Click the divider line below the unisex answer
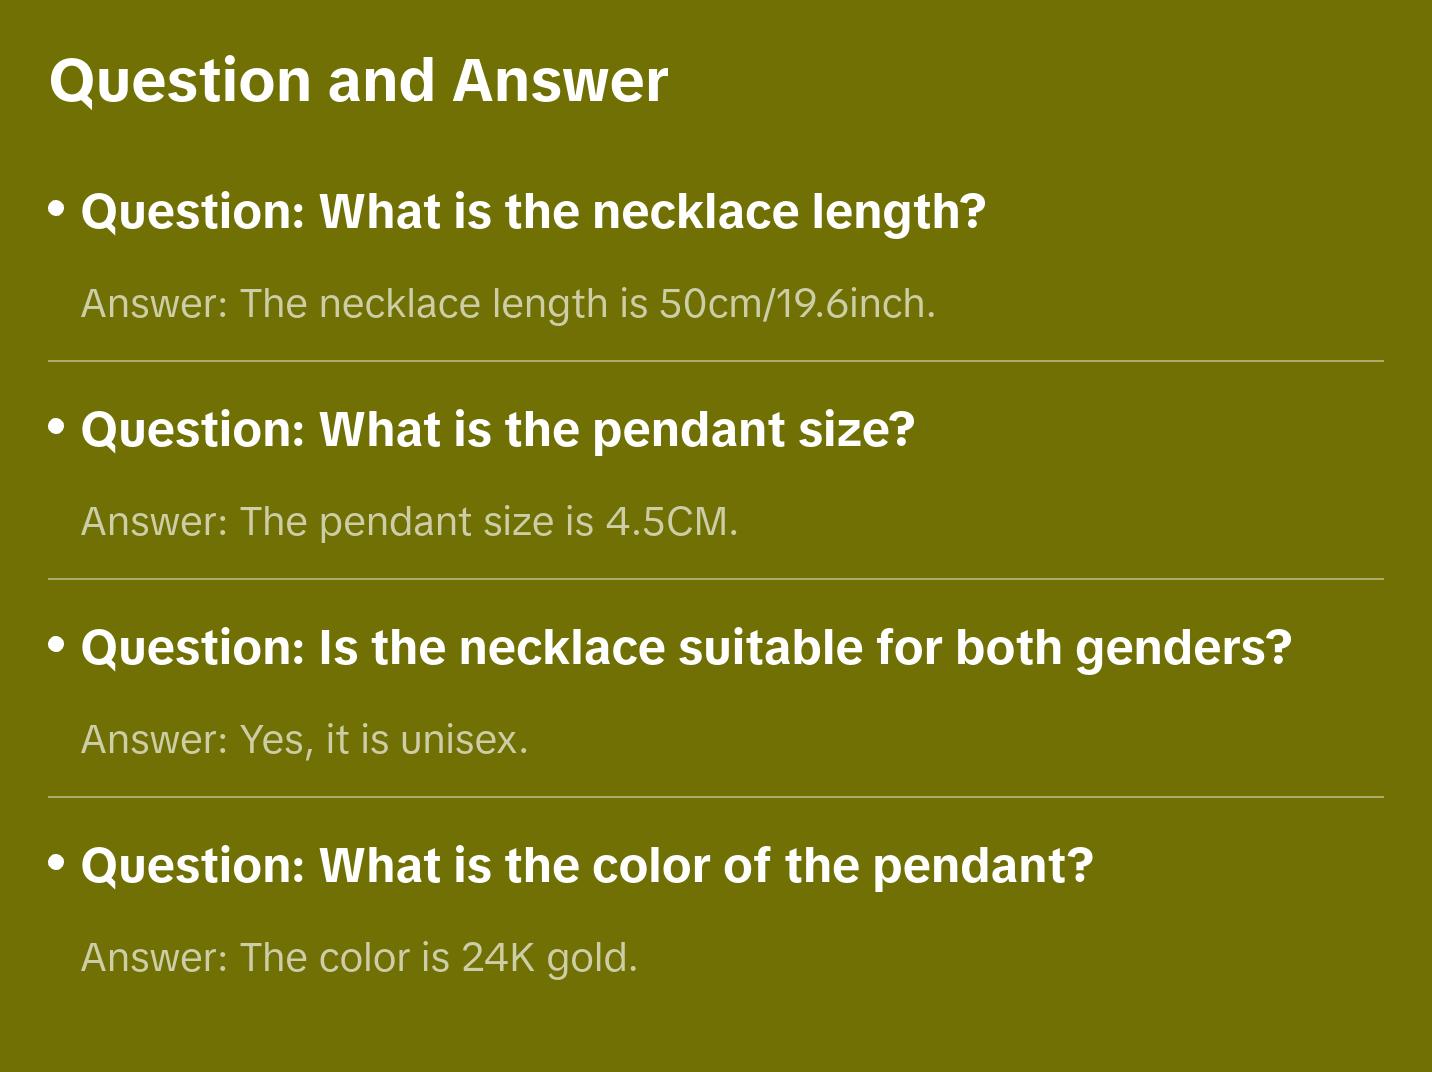The width and height of the screenshot is (1432, 1072). [x=716, y=797]
